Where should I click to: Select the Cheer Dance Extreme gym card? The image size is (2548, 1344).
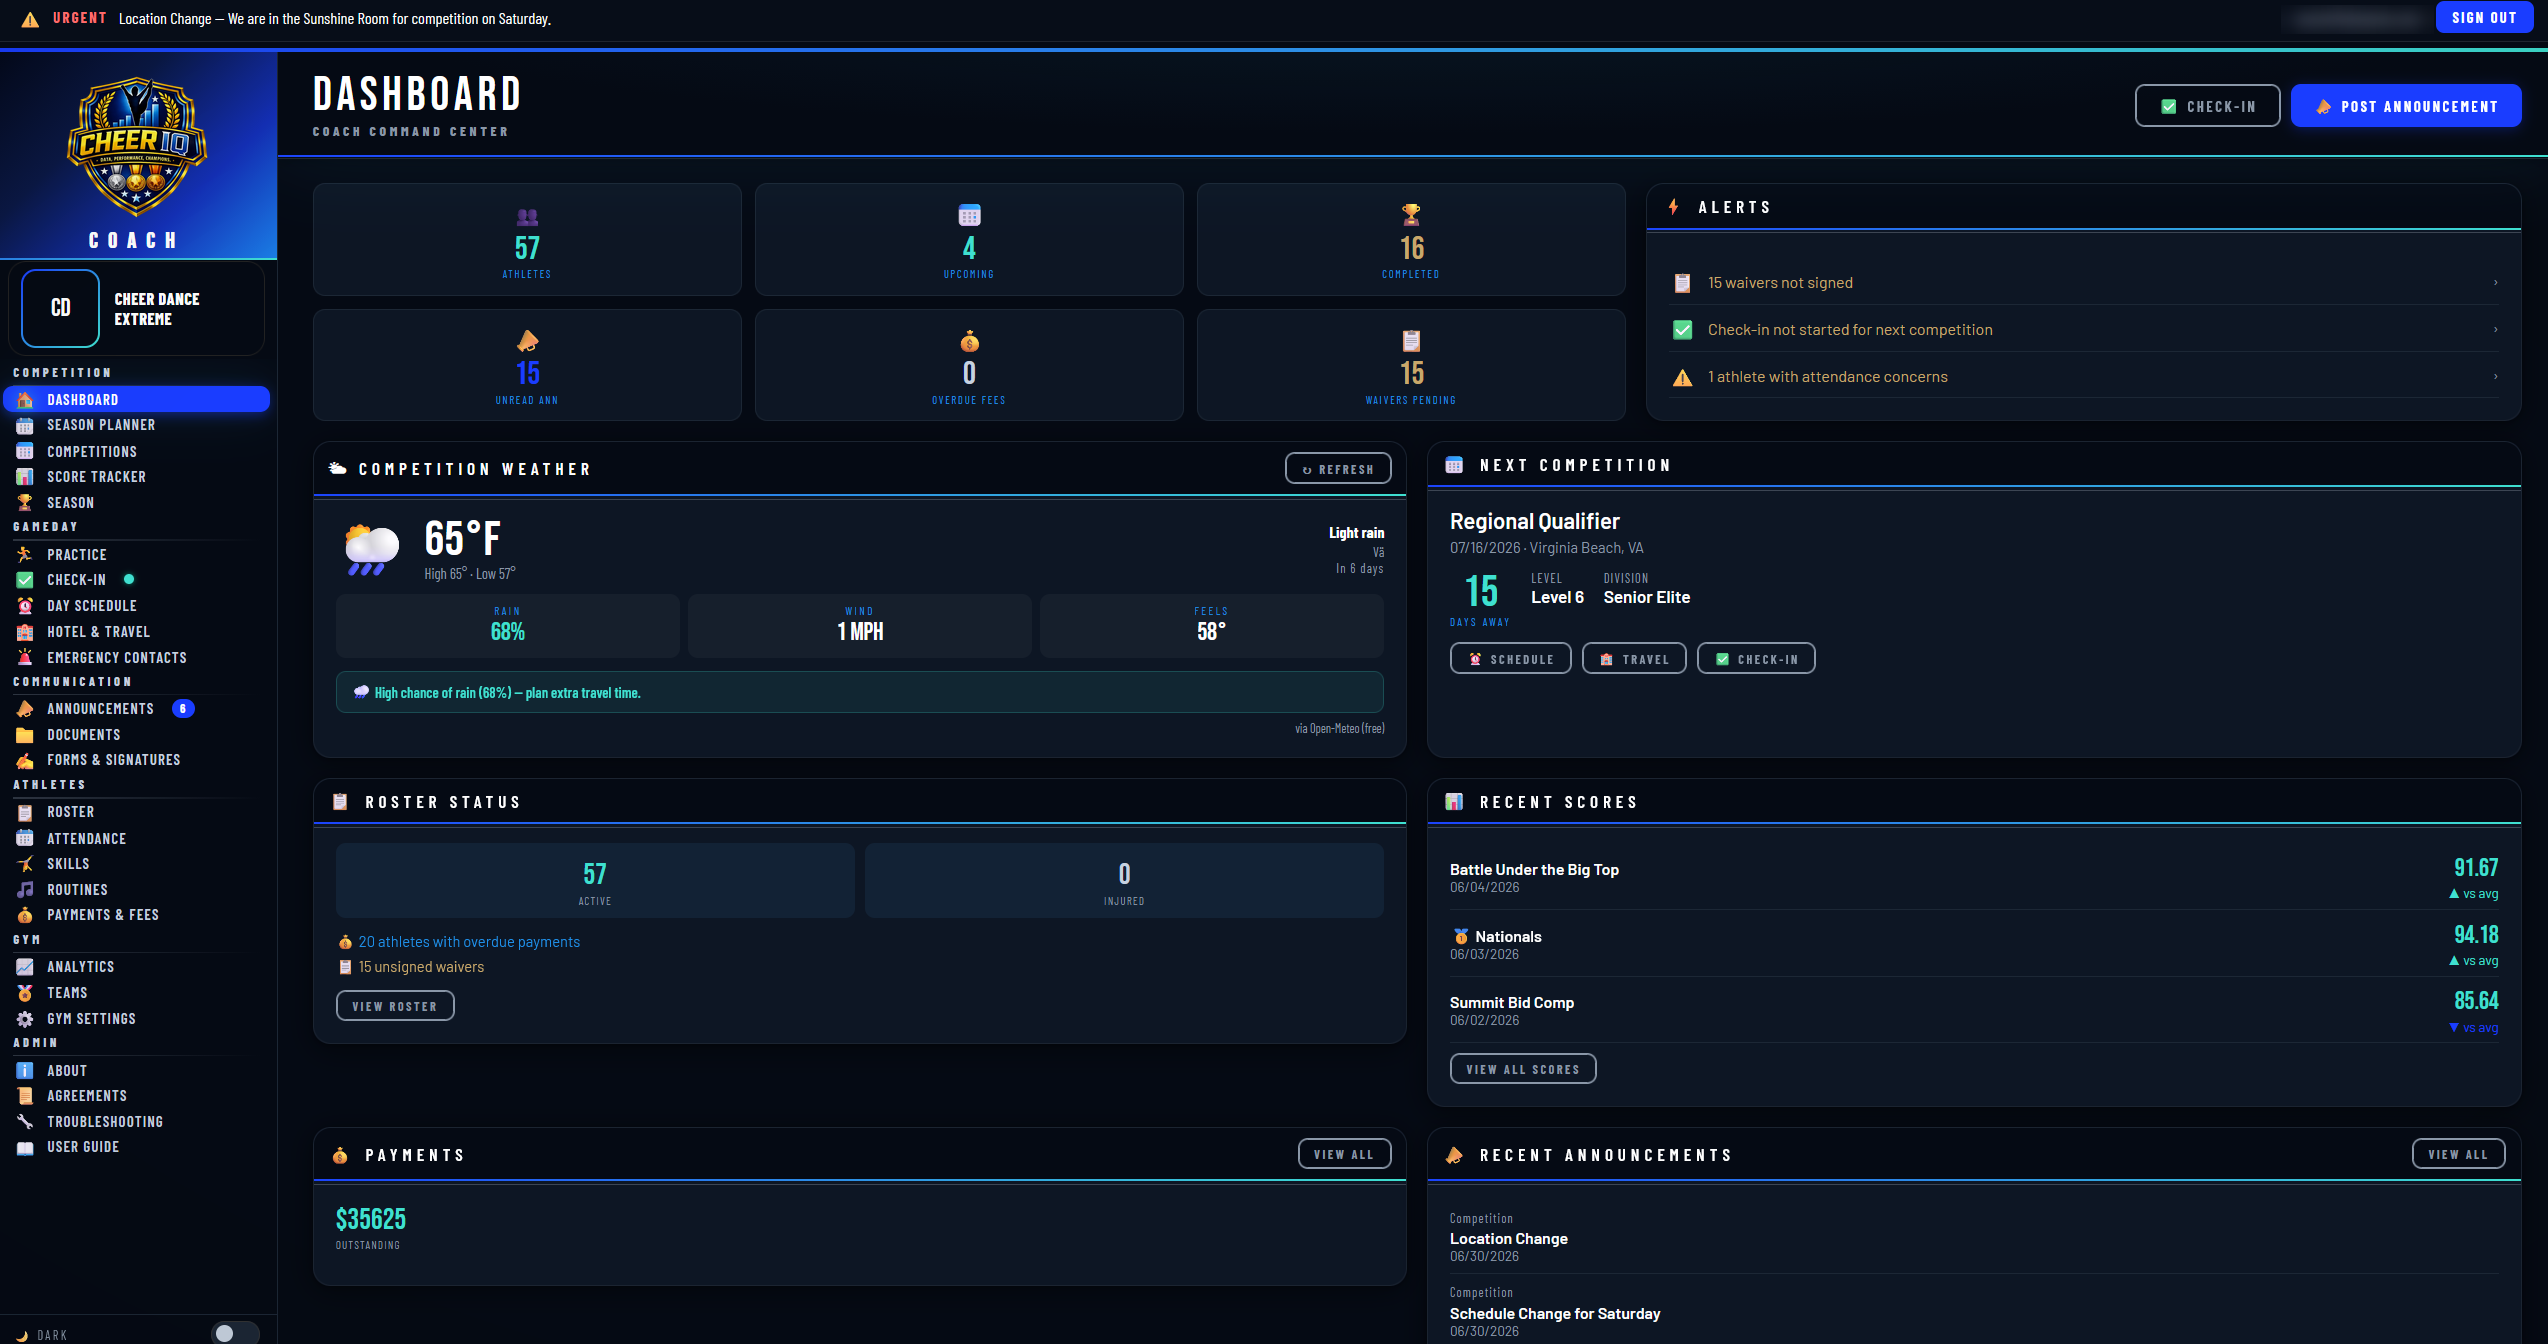click(x=137, y=309)
